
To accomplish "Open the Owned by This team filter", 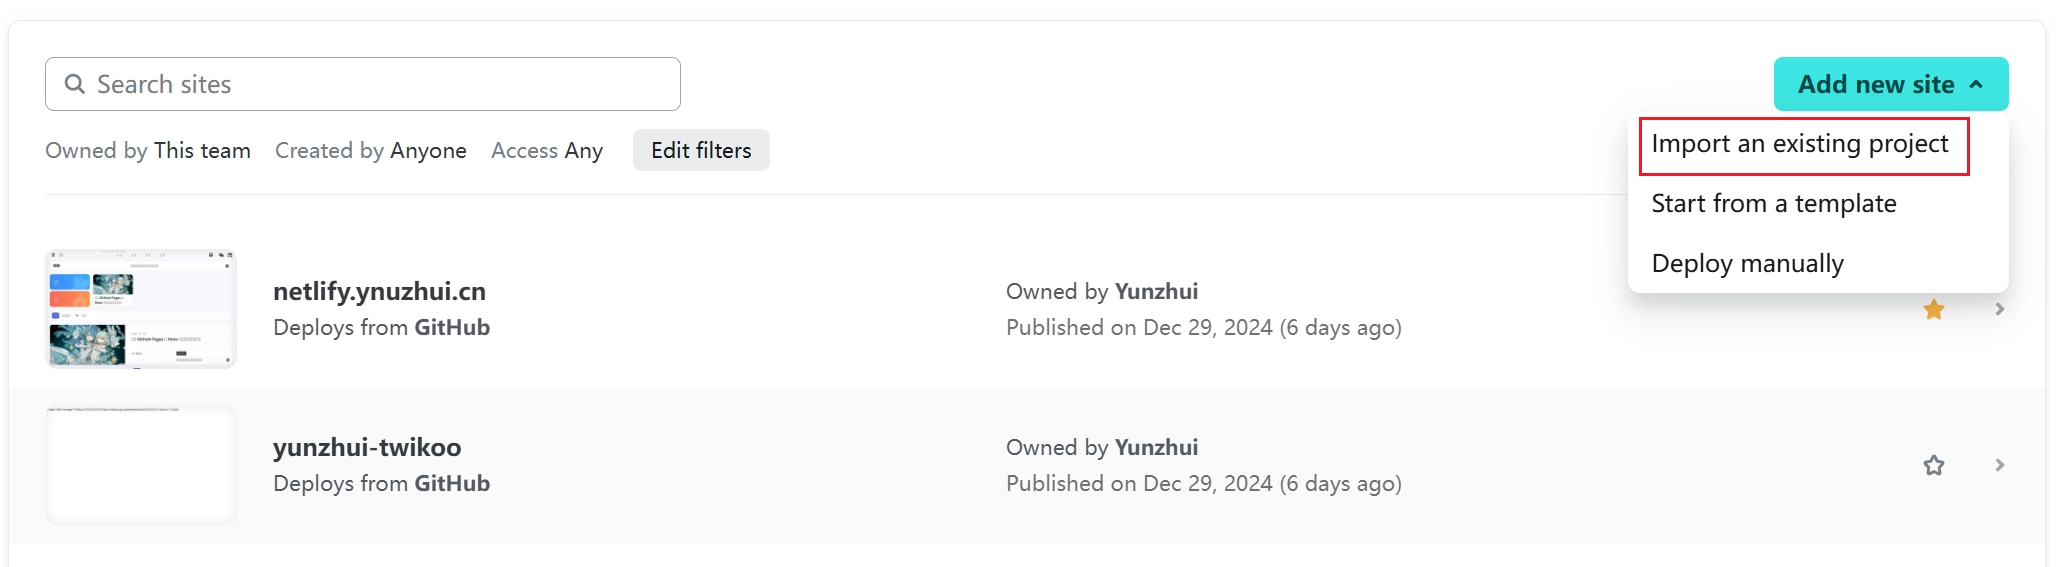I will (148, 150).
